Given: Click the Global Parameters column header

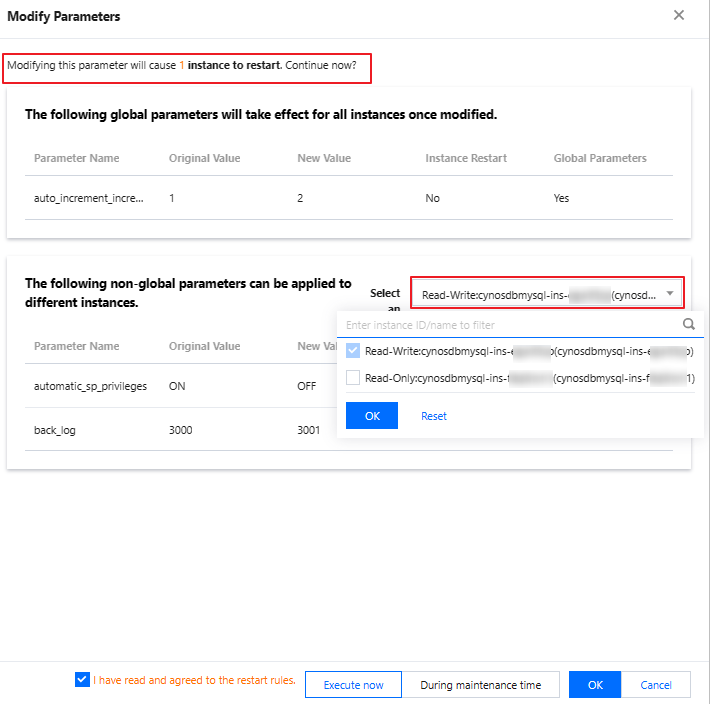Looking at the screenshot, I should (x=600, y=158).
